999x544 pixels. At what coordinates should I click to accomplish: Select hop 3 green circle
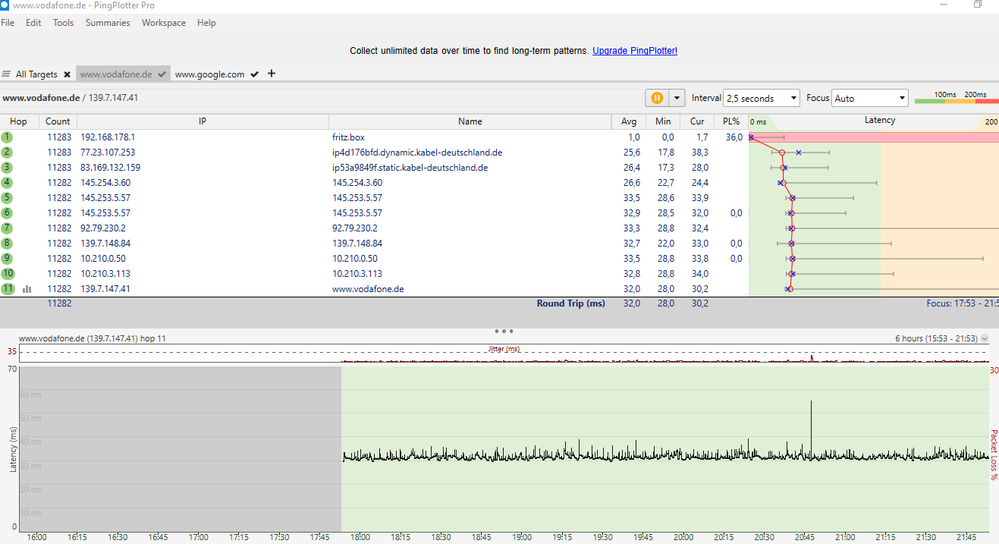7,168
